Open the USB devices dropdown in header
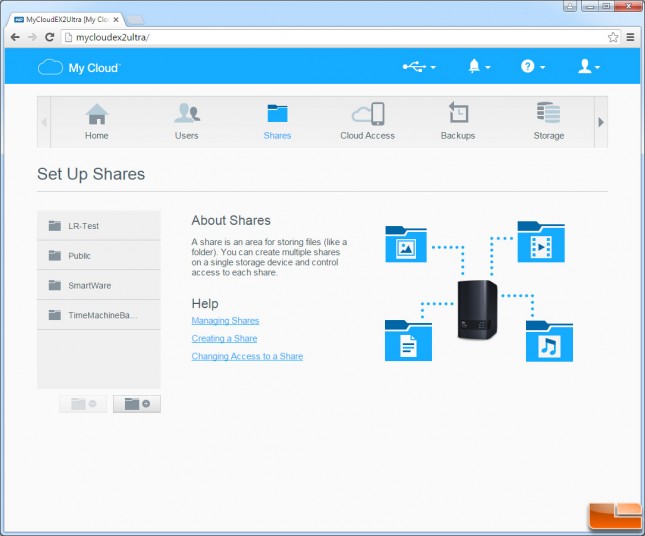 point(419,67)
